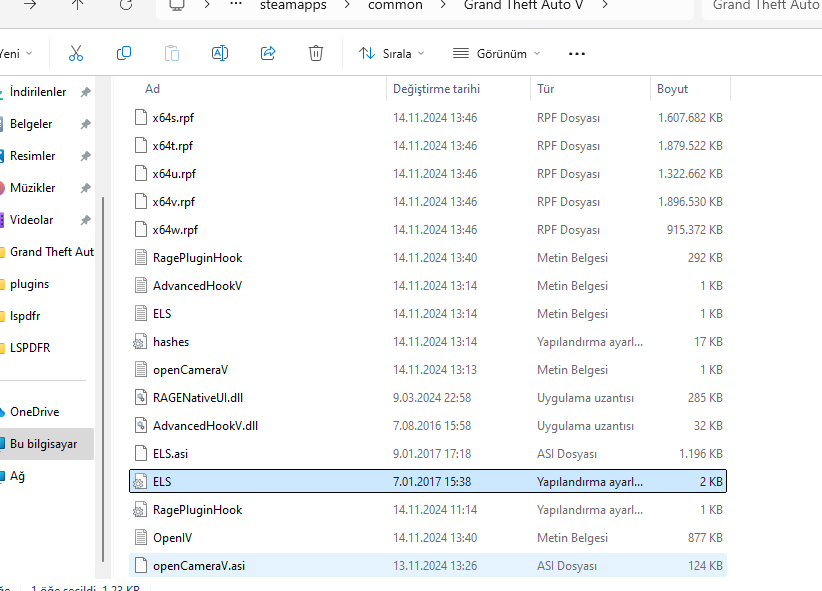Click the Paste icon in the toolbar
The height and width of the screenshot is (591, 822).
tap(172, 53)
